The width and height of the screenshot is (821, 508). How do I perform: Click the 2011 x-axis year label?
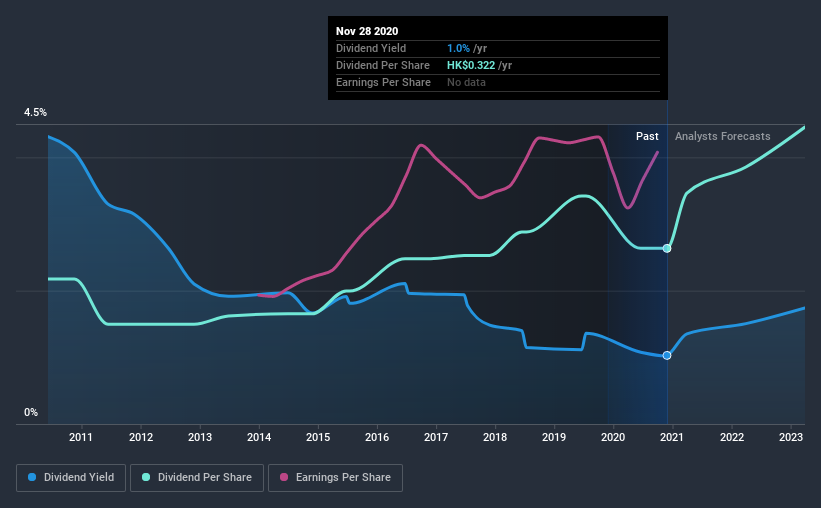tap(81, 437)
